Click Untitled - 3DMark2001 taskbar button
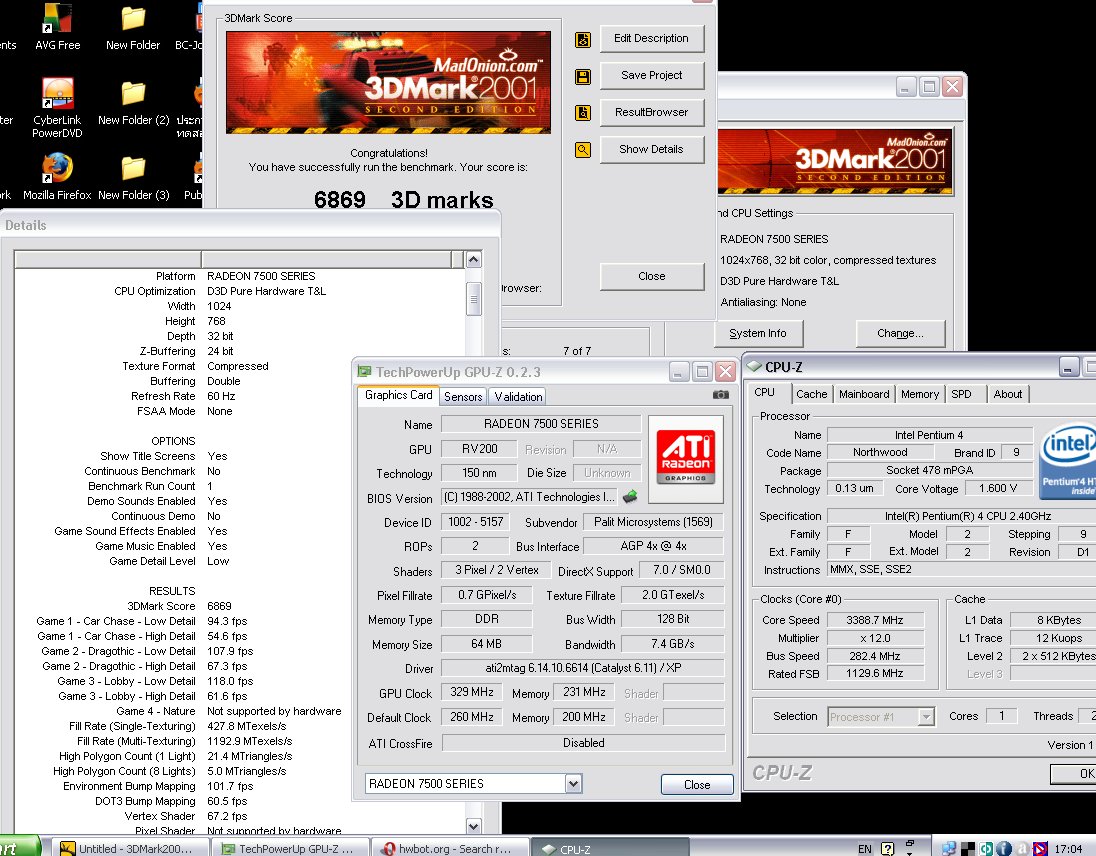The image size is (1096, 856). coord(130,848)
